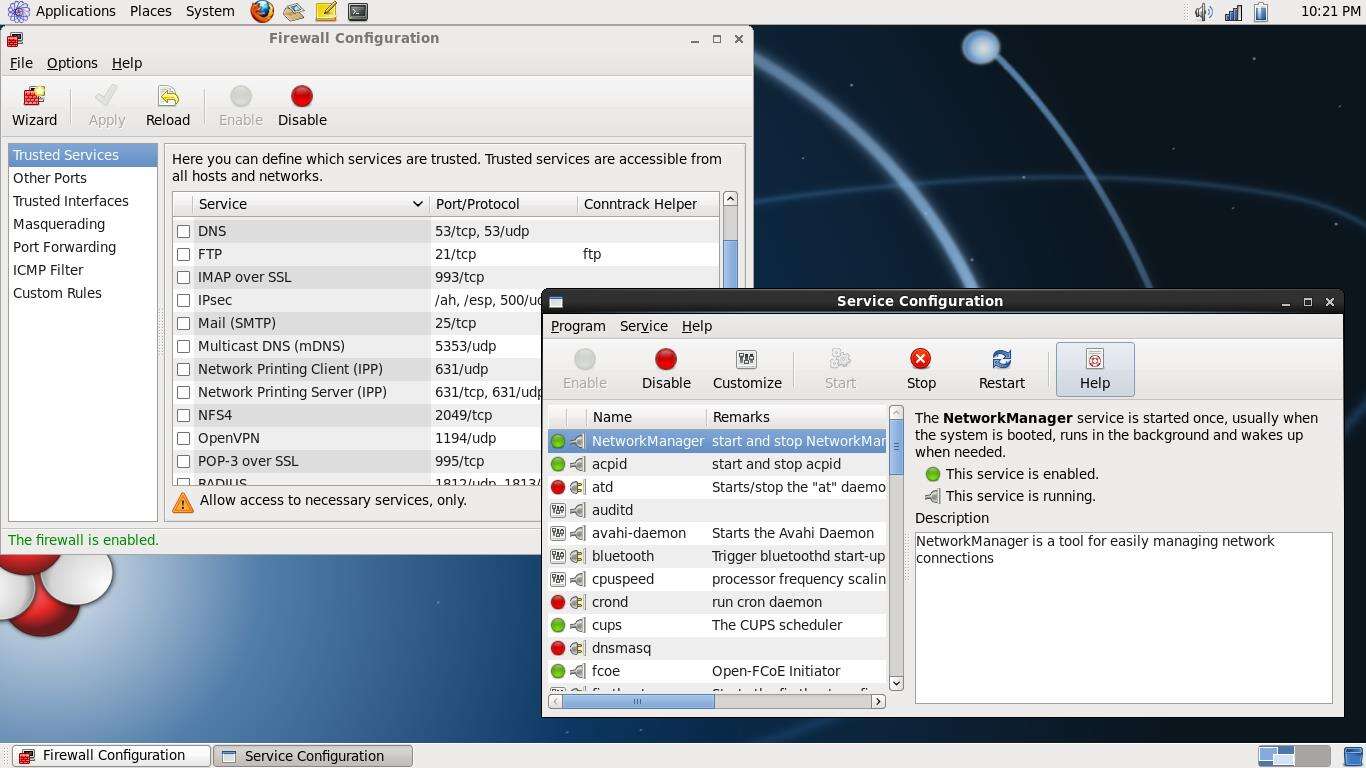Open the Places menu
The image size is (1366, 768).
coord(150,11)
